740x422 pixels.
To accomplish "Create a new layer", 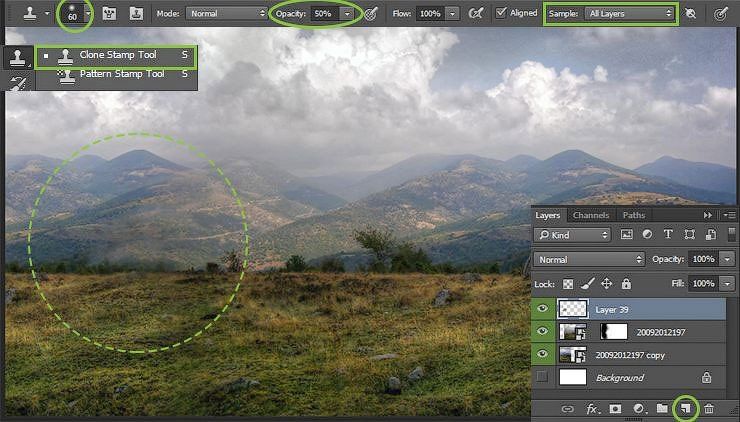I will [685, 409].
